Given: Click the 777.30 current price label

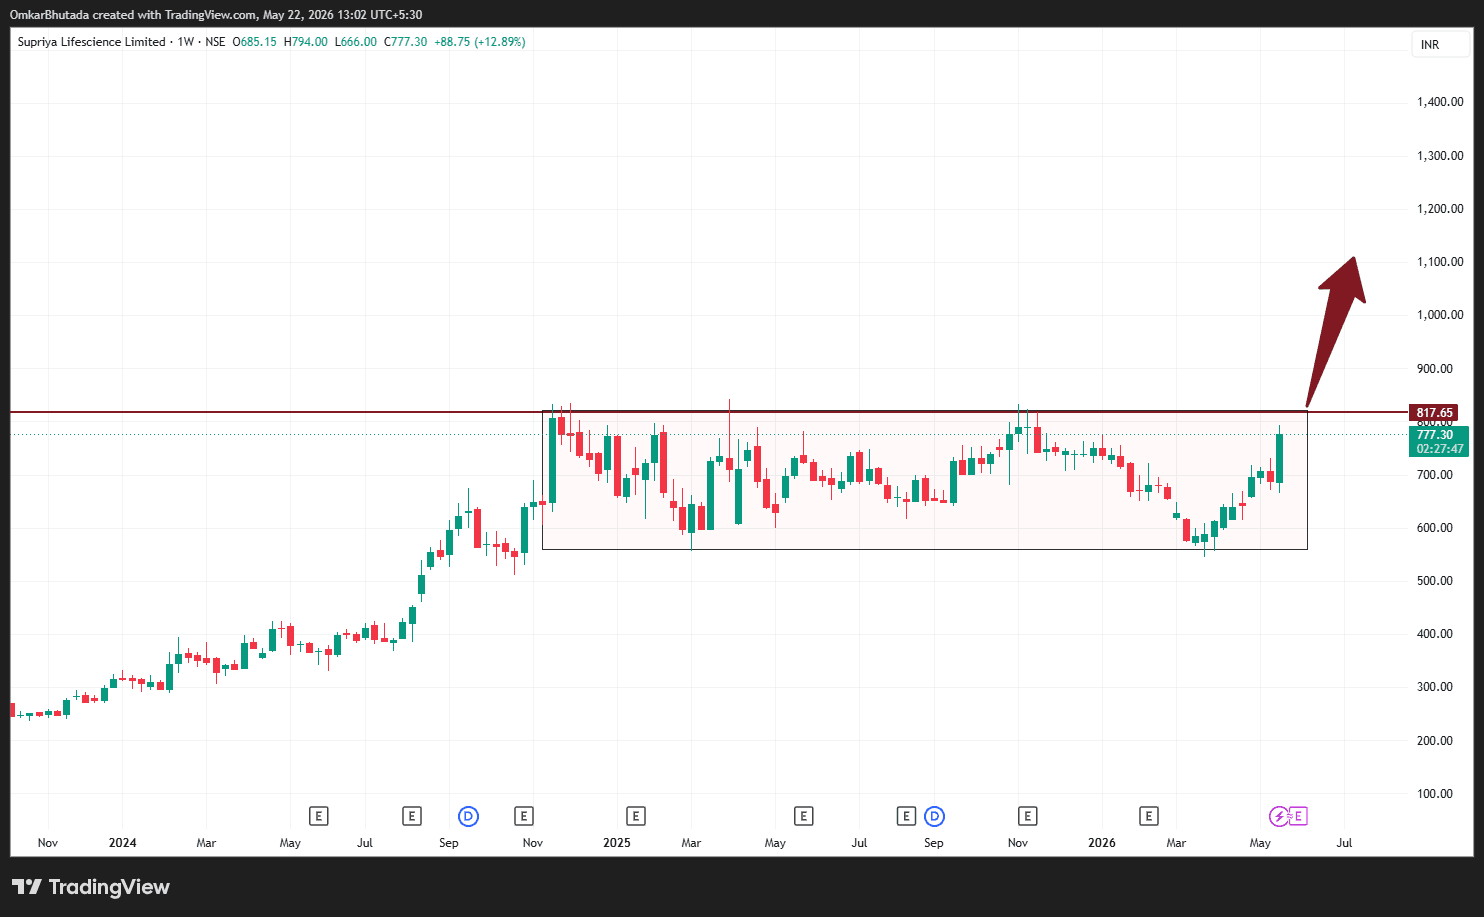Looking at the screenshot, I should pyautogui.click(x=1435, y=435).
